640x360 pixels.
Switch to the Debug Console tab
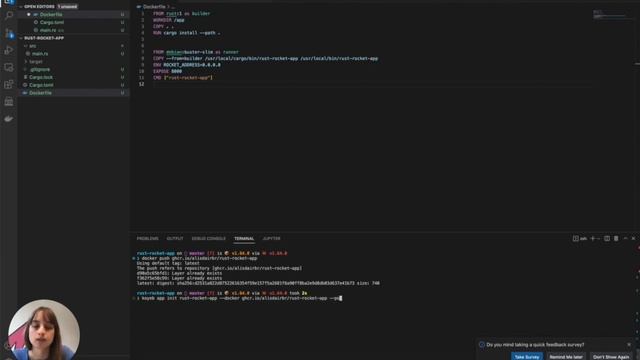[209, 238]
